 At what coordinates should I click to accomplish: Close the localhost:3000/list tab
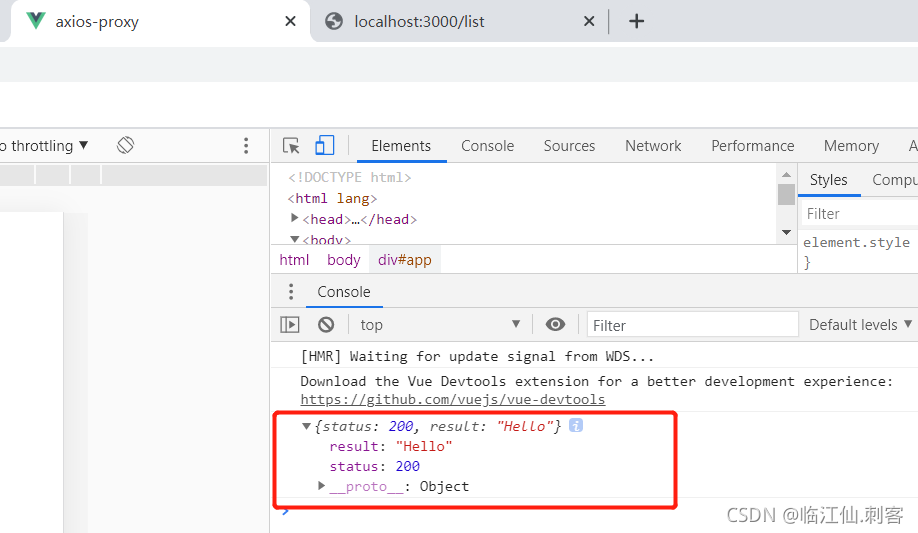coord(589,22)
